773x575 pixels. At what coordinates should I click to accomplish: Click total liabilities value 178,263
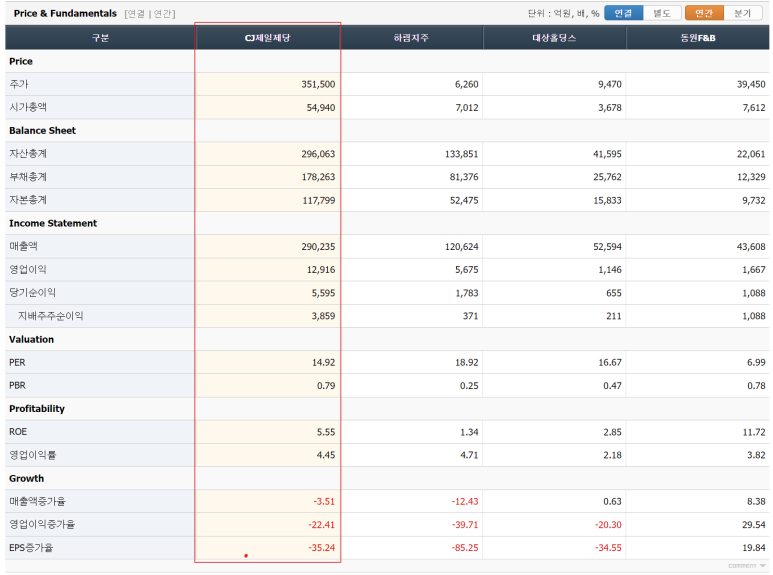tap(318, 177)
